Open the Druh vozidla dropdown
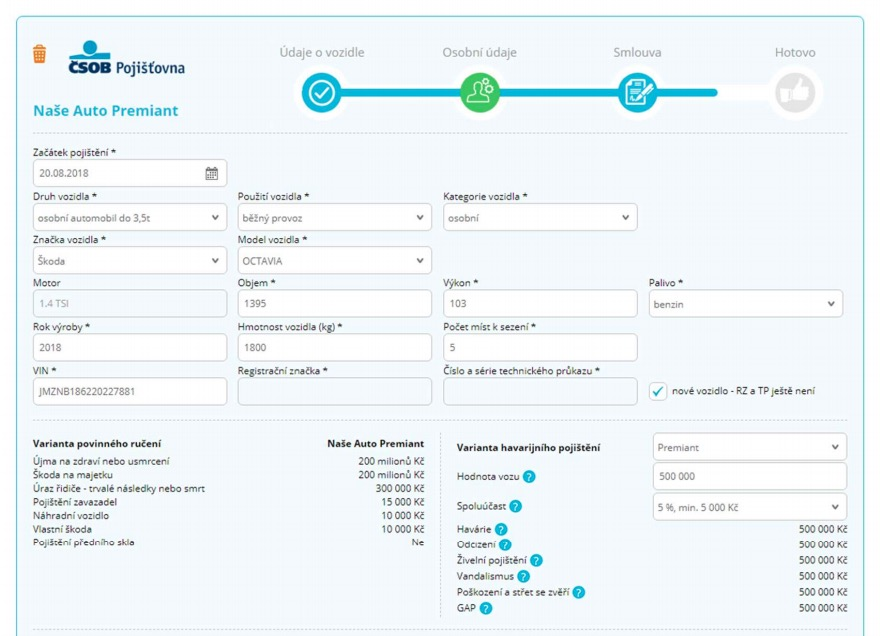This screenshot has width=880, height=636. click(130, 217)
